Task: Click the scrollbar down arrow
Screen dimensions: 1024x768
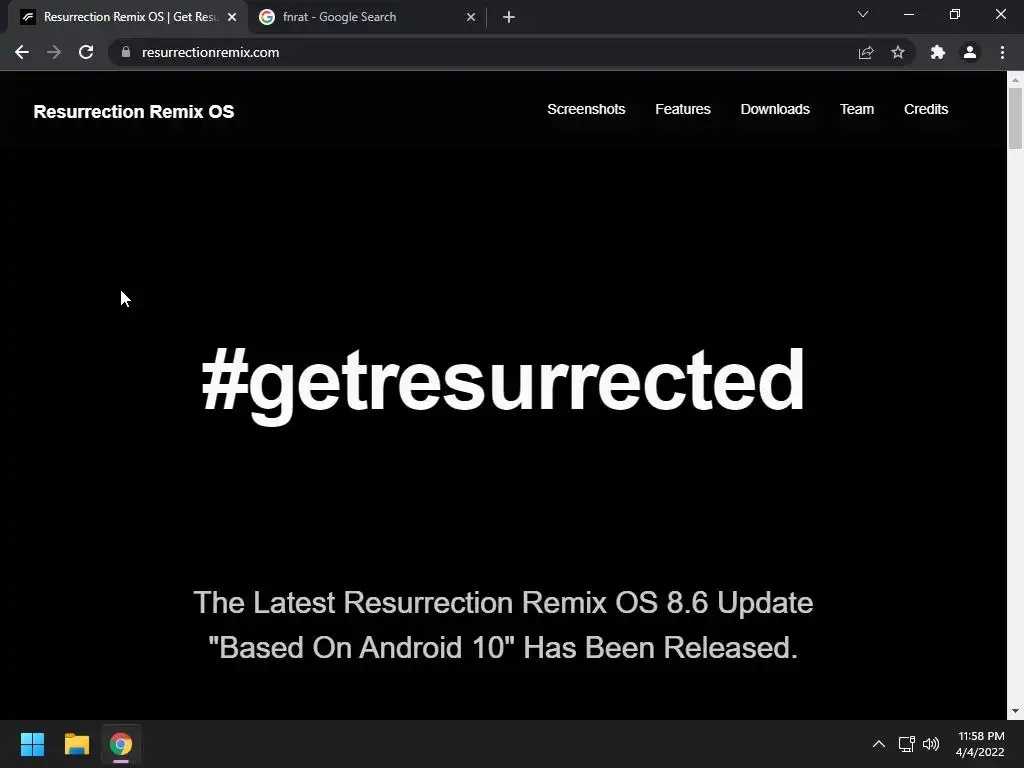Action: pyautogui.click(x=1015, y=711)
